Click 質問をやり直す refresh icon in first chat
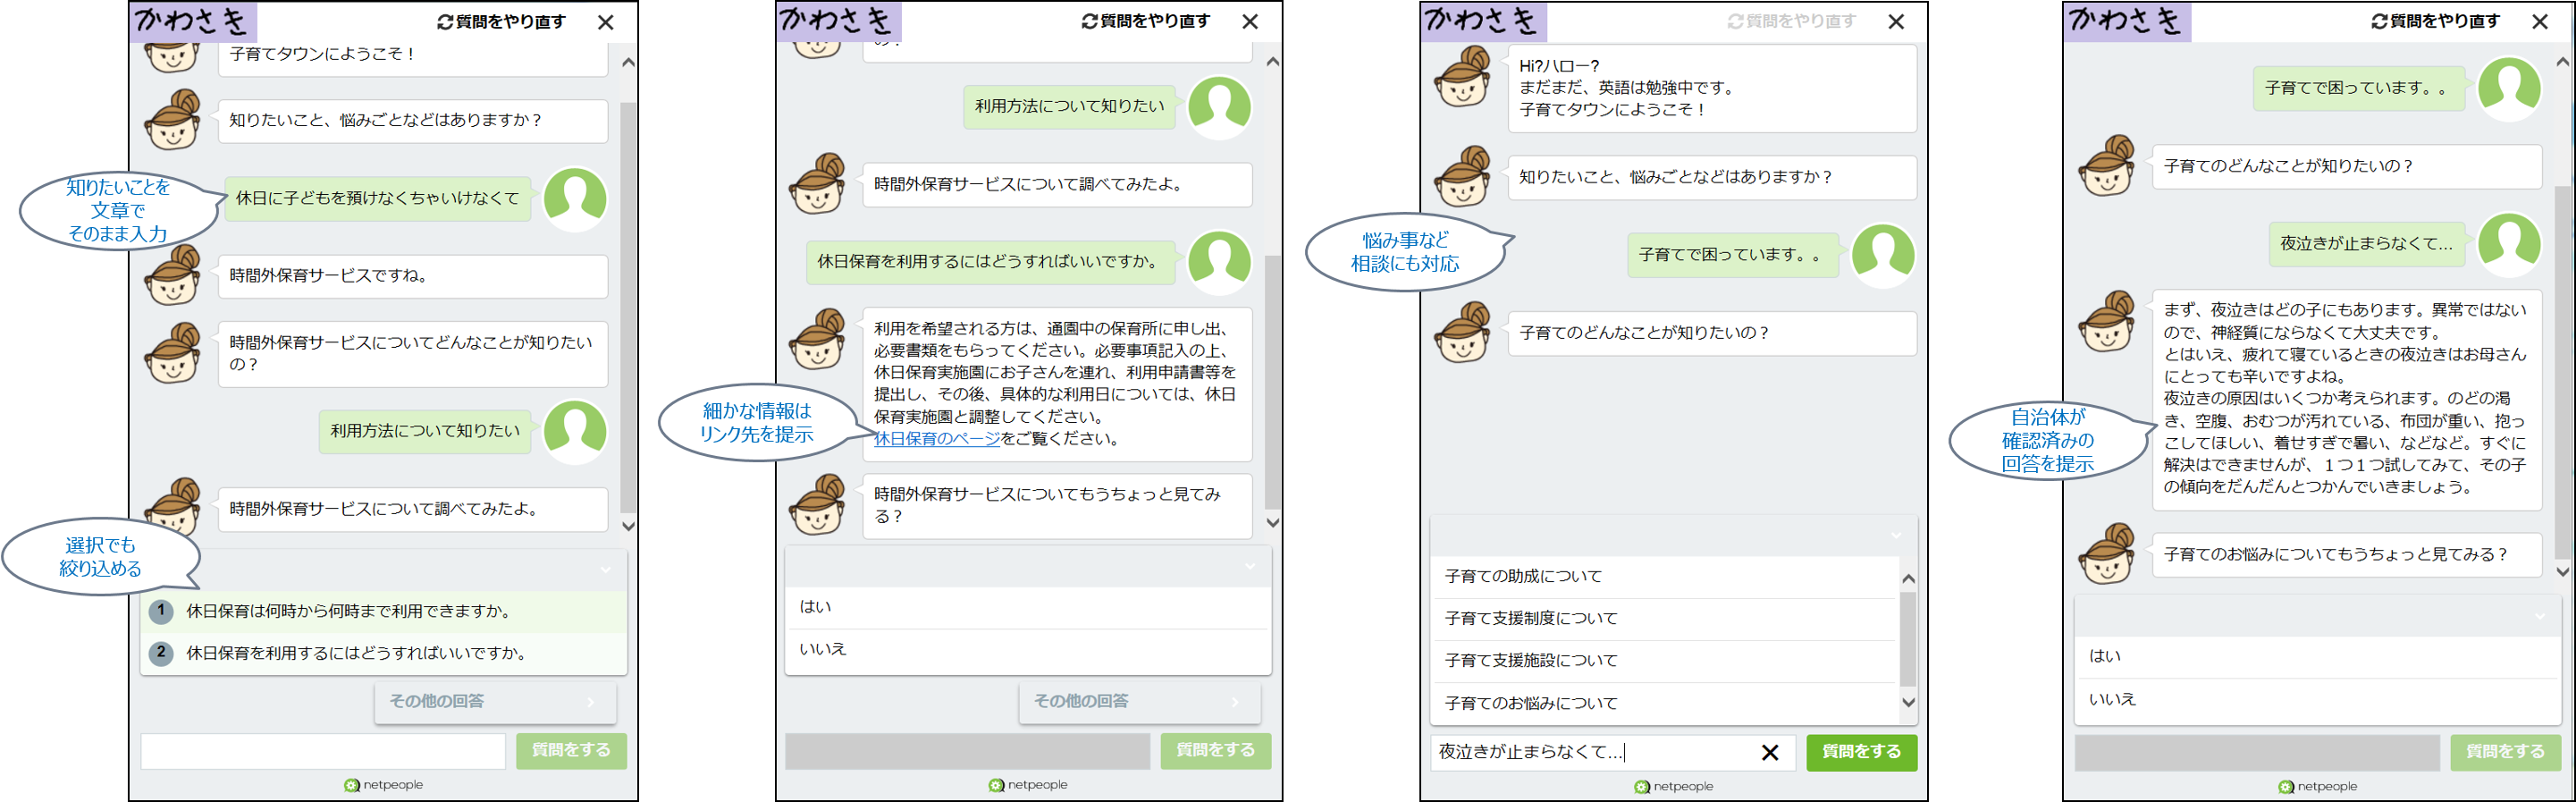 [x=445, y=22]
